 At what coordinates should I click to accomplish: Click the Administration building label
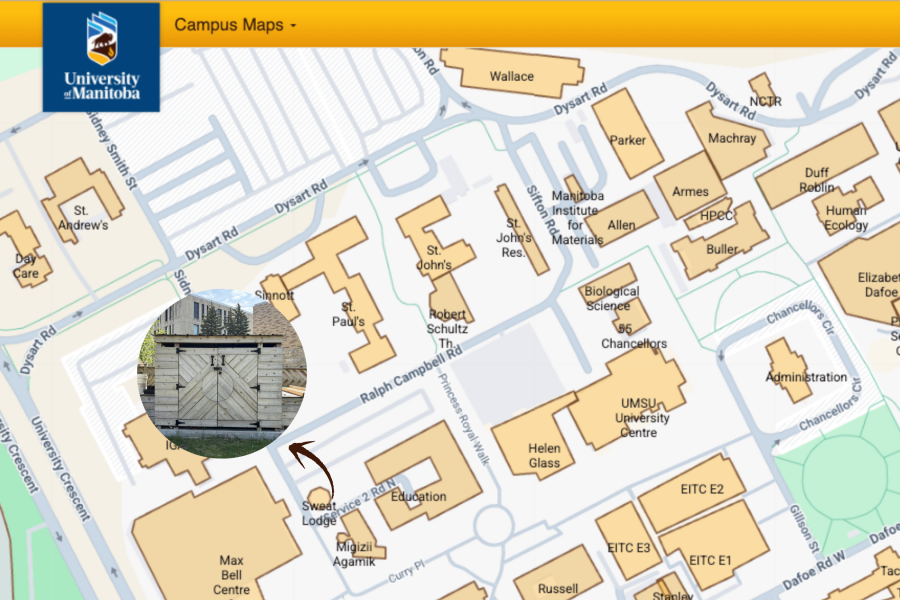pyautogui.click(x=806, y=377)
